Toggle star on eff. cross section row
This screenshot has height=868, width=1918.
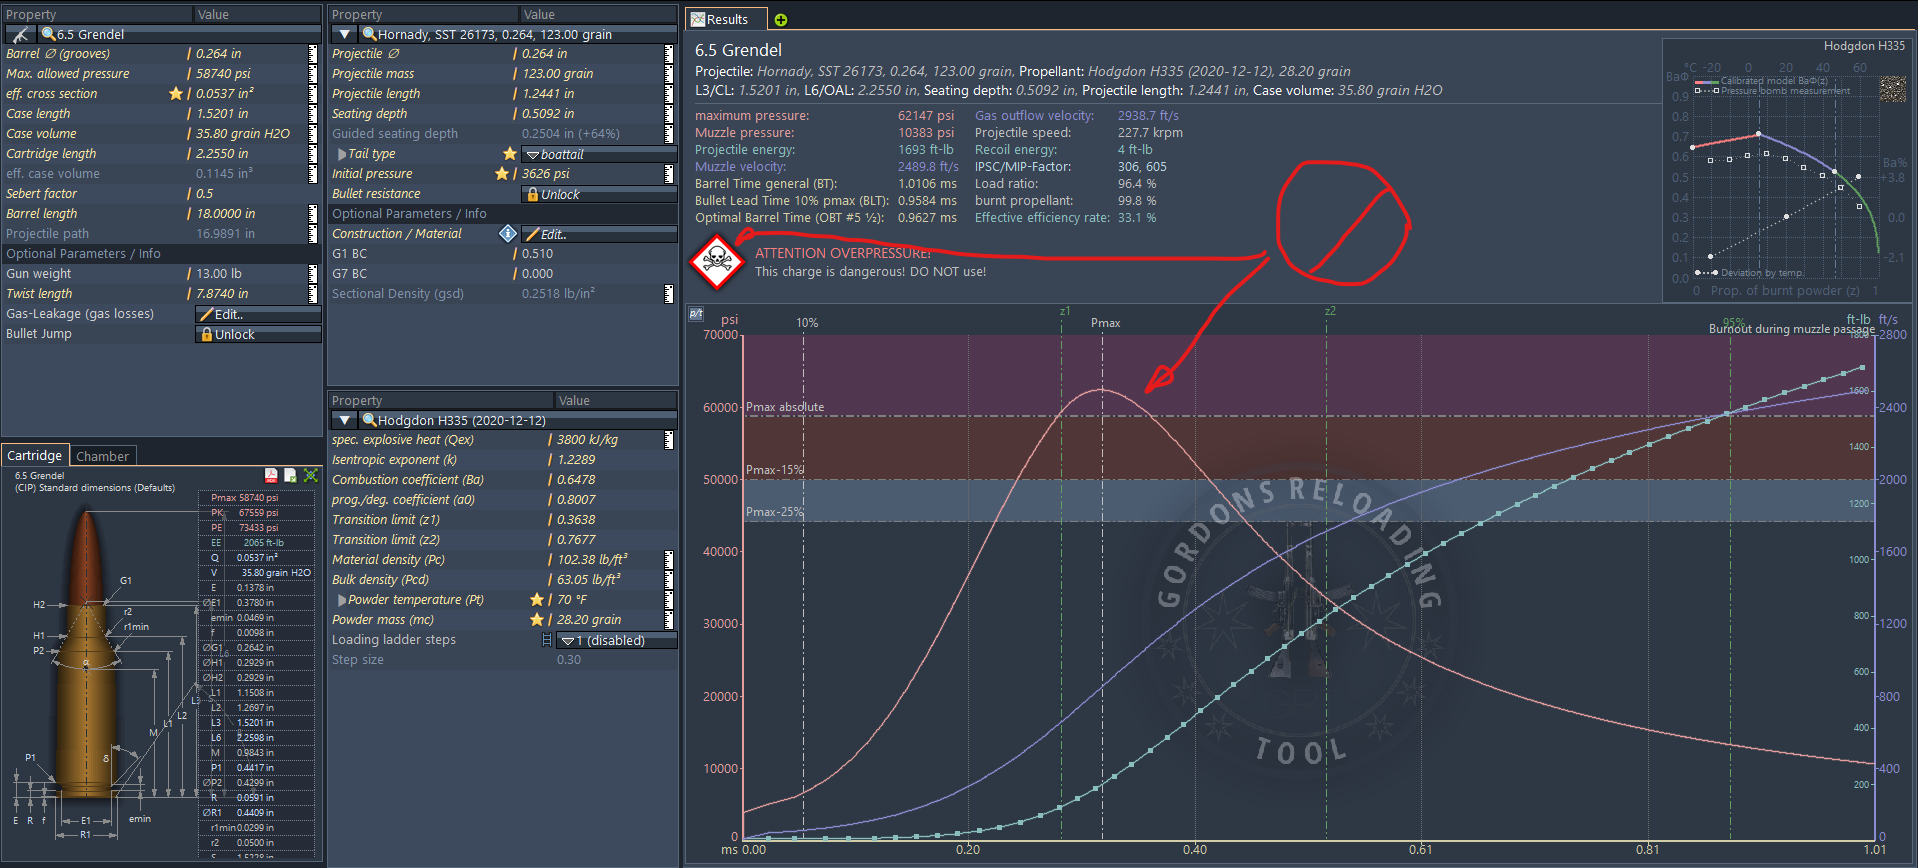coord(176,94)
